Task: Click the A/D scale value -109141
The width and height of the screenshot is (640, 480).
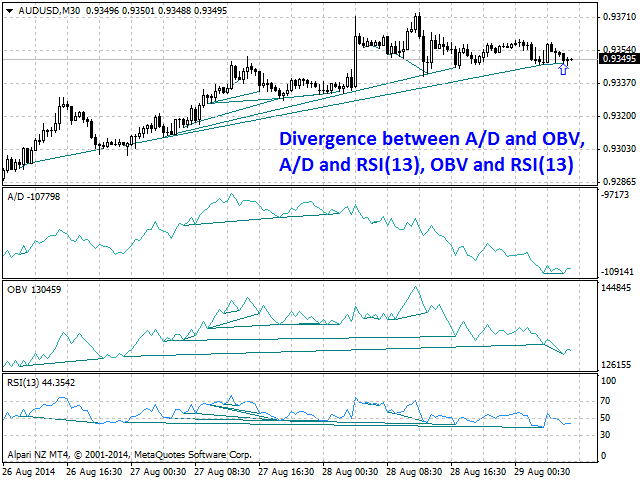Action: pyautogui.click(x=617, y=272)
